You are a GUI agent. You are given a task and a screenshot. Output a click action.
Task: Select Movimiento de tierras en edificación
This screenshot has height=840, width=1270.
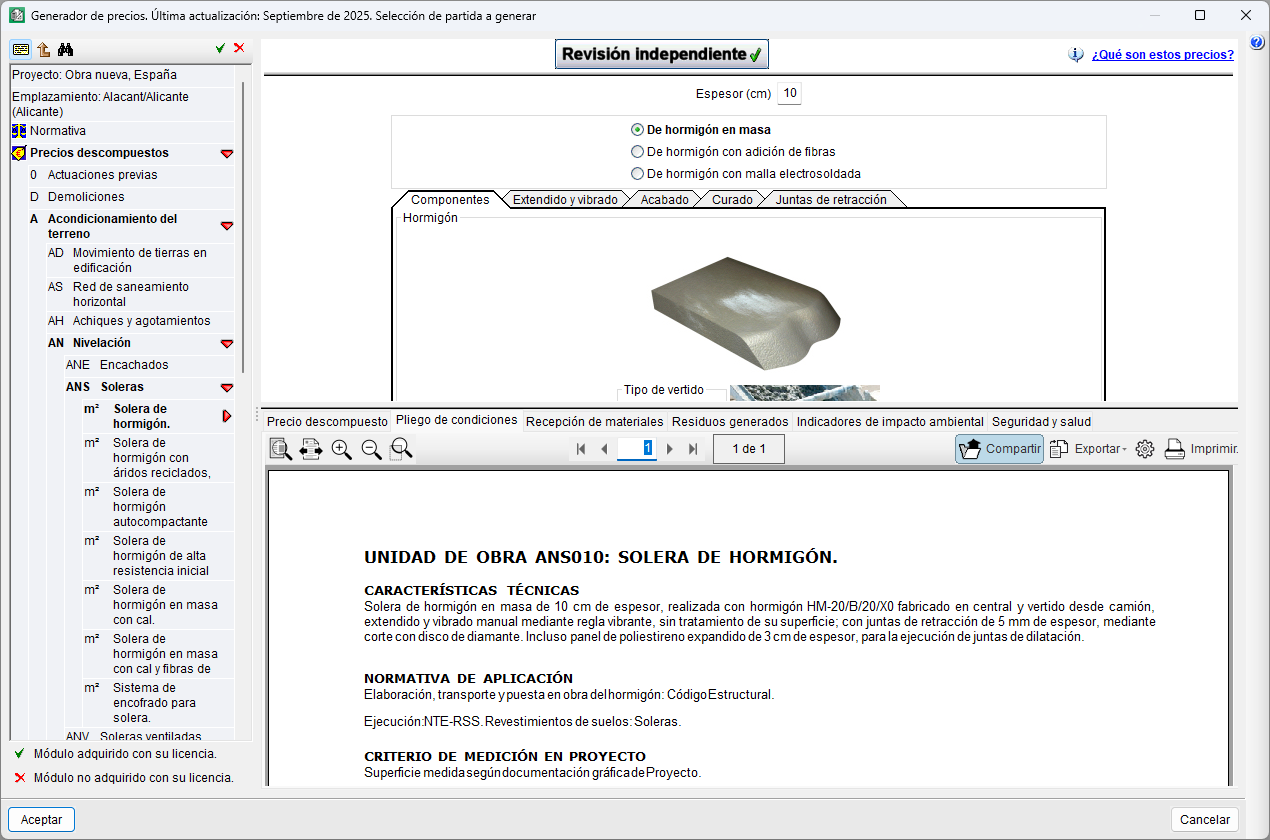click(x=140, y=260)
